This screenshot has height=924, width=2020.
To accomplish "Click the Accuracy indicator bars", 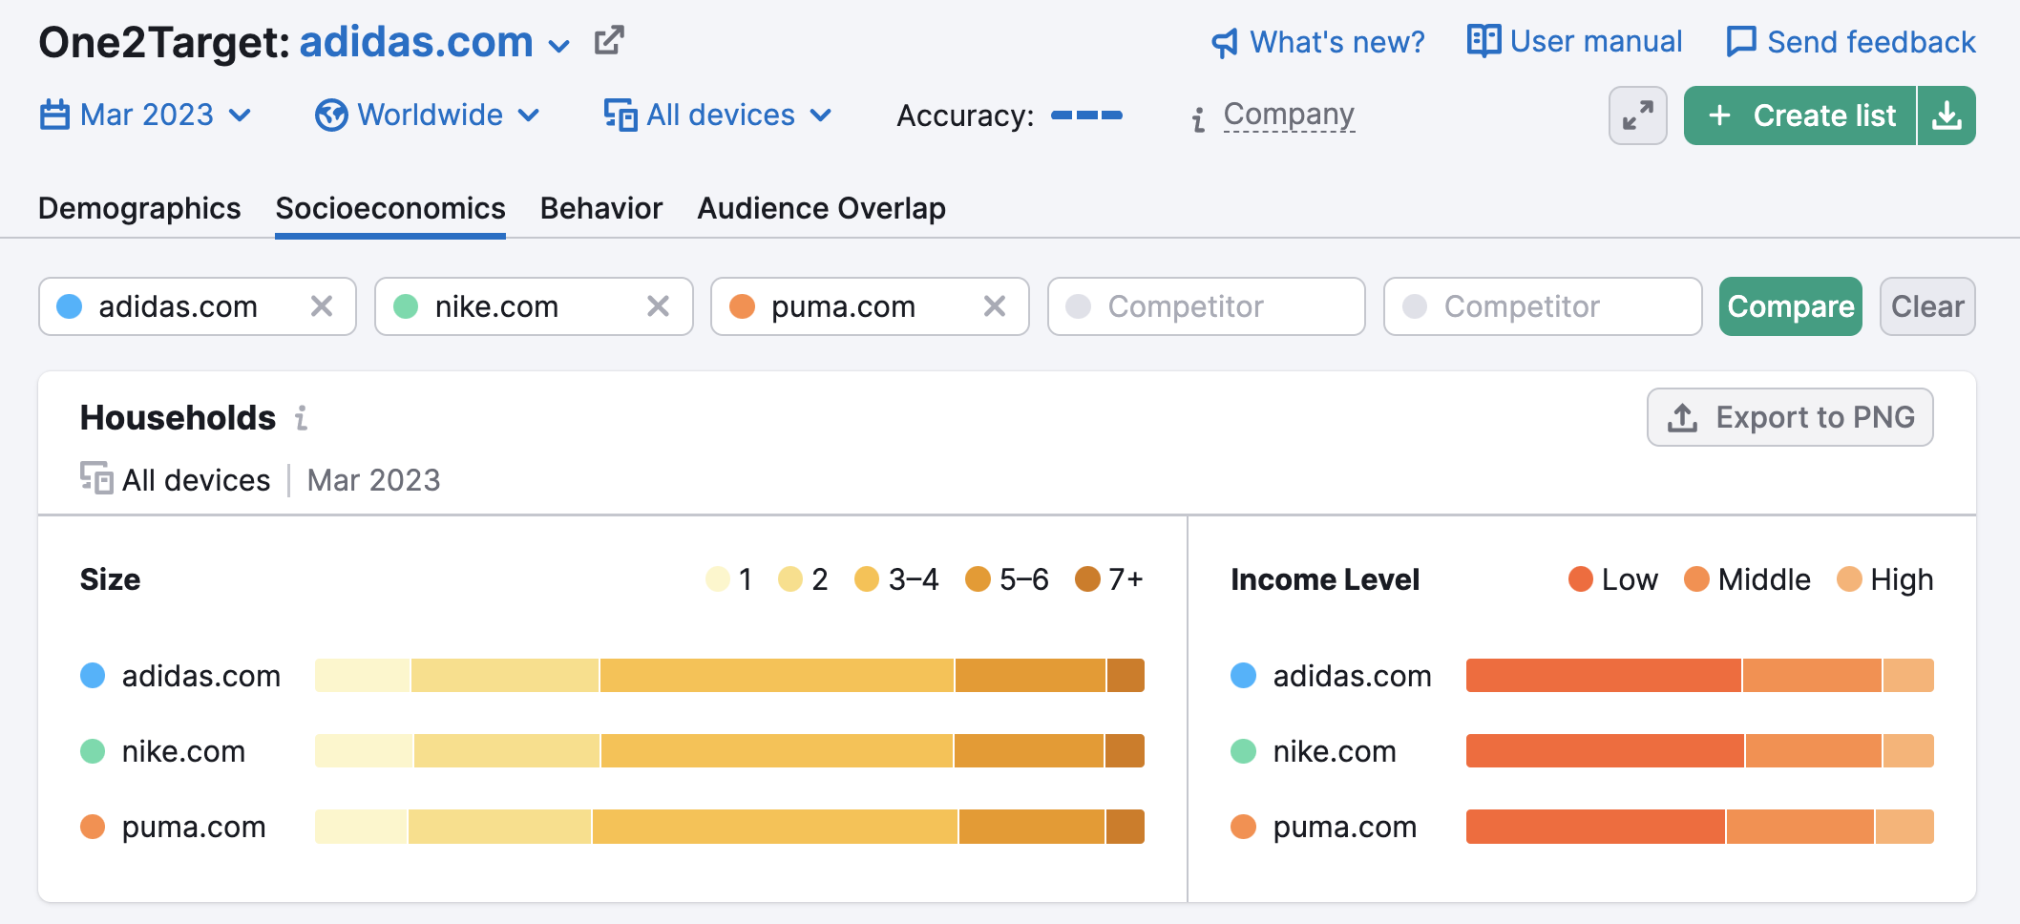I will tap(1086, 115).
